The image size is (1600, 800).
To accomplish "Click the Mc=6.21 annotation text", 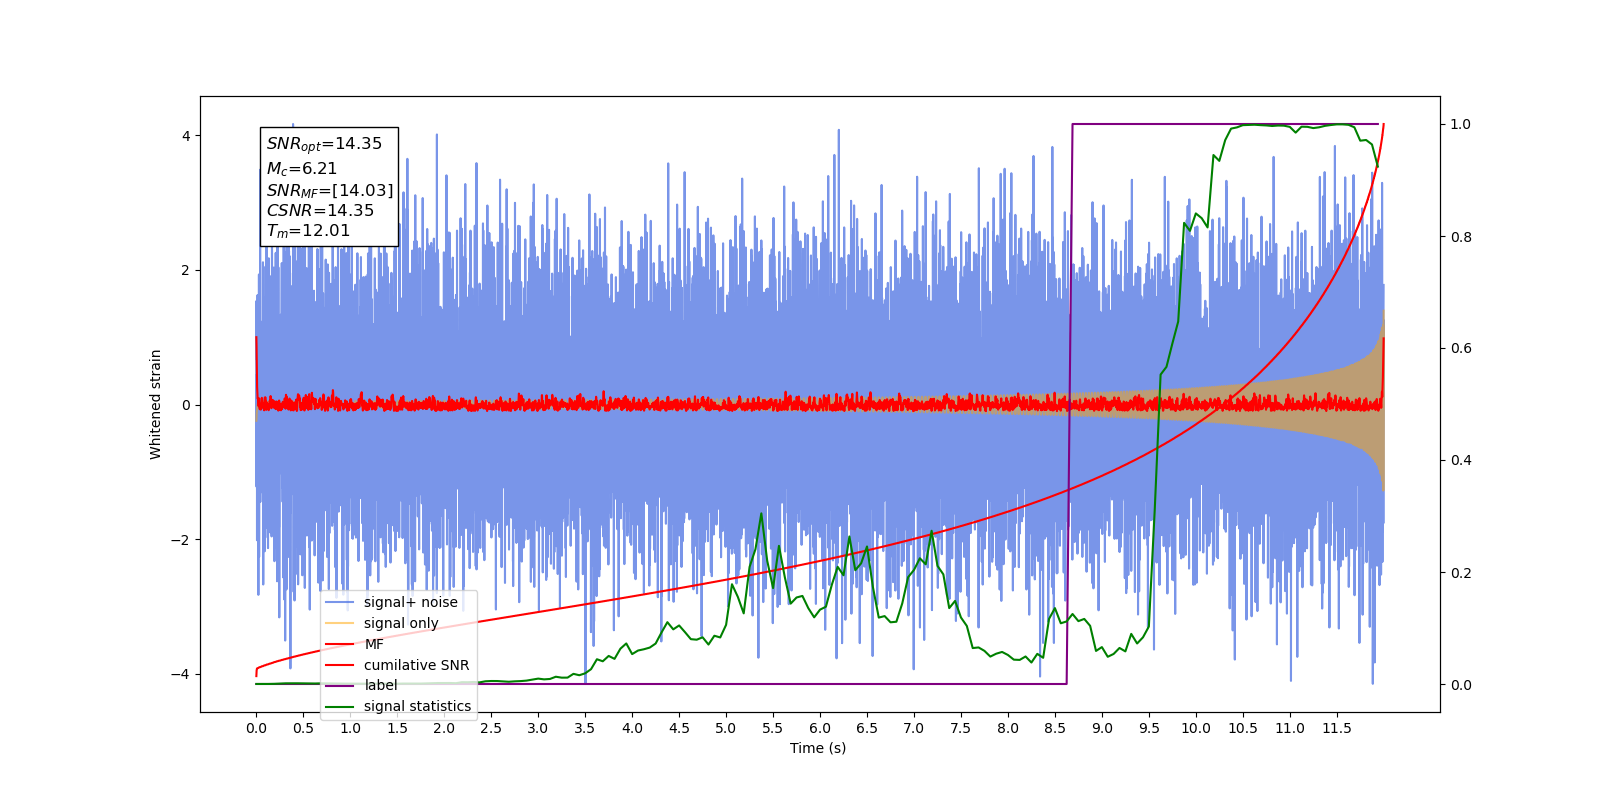I will [x=301, y=169].
